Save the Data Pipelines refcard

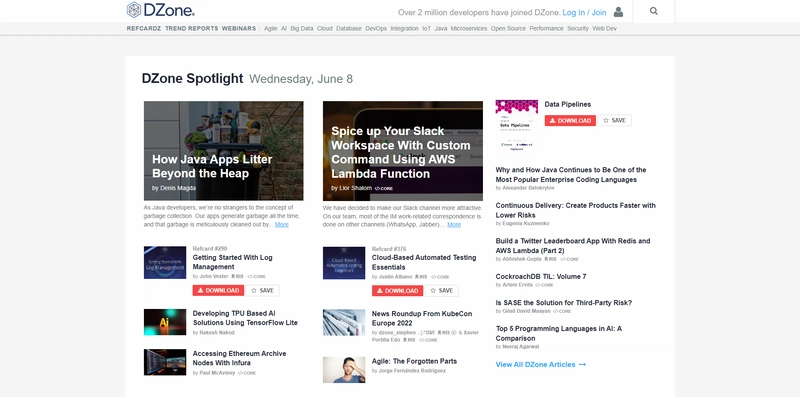coord(614,120)
